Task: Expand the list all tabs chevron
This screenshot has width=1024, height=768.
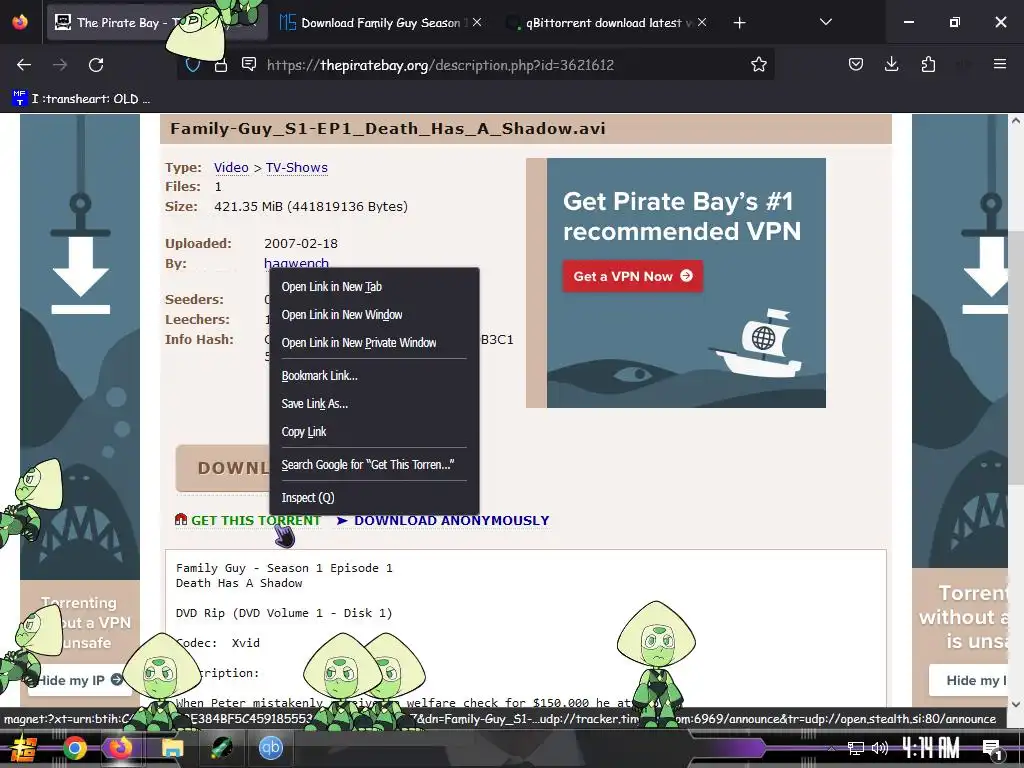Action: point(825,22)
